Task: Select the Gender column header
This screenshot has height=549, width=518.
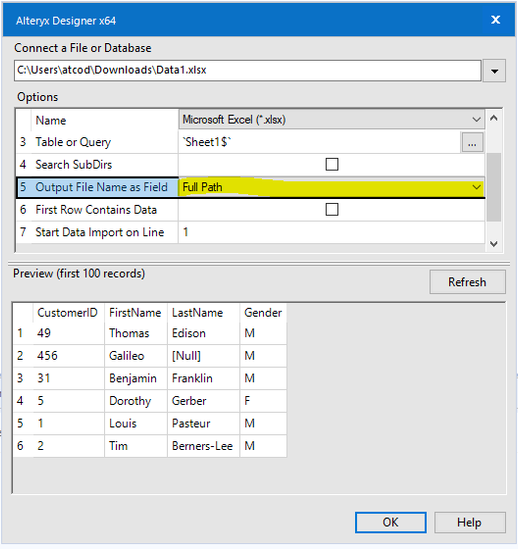Action: (263, 313)
